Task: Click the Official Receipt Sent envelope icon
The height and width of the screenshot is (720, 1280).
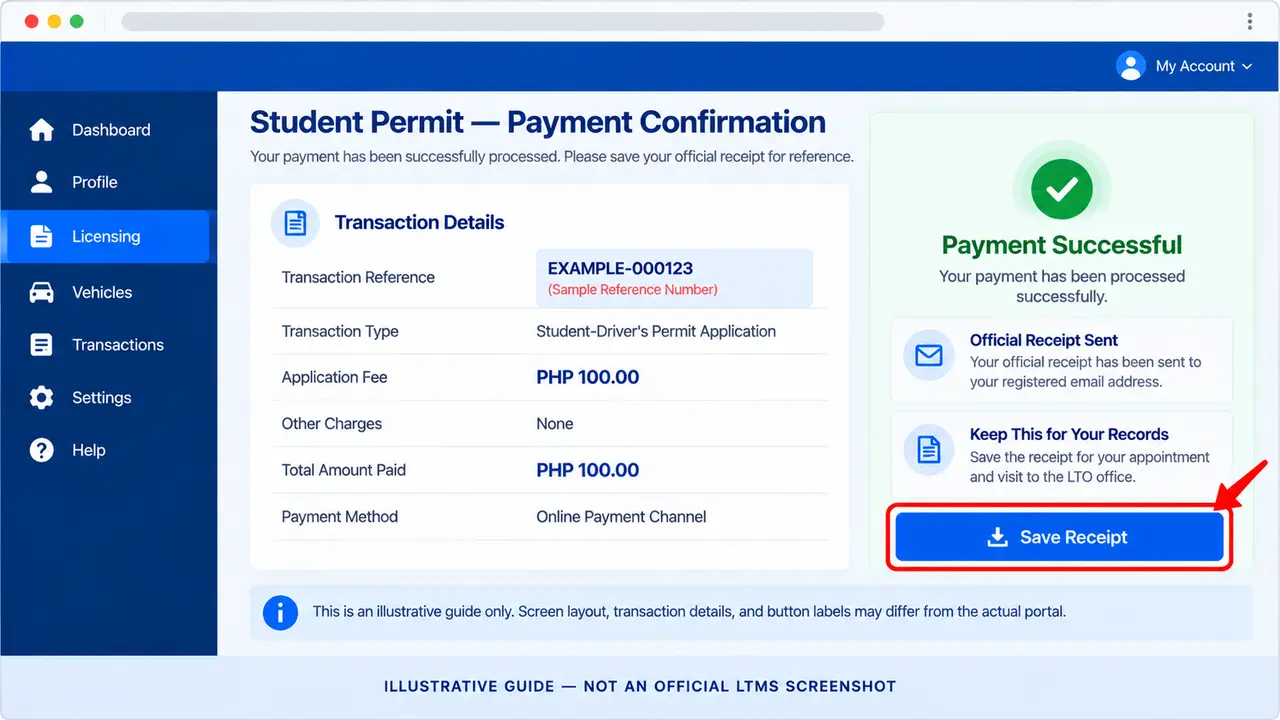Action: pyautogui.click(x=929, y=356)
